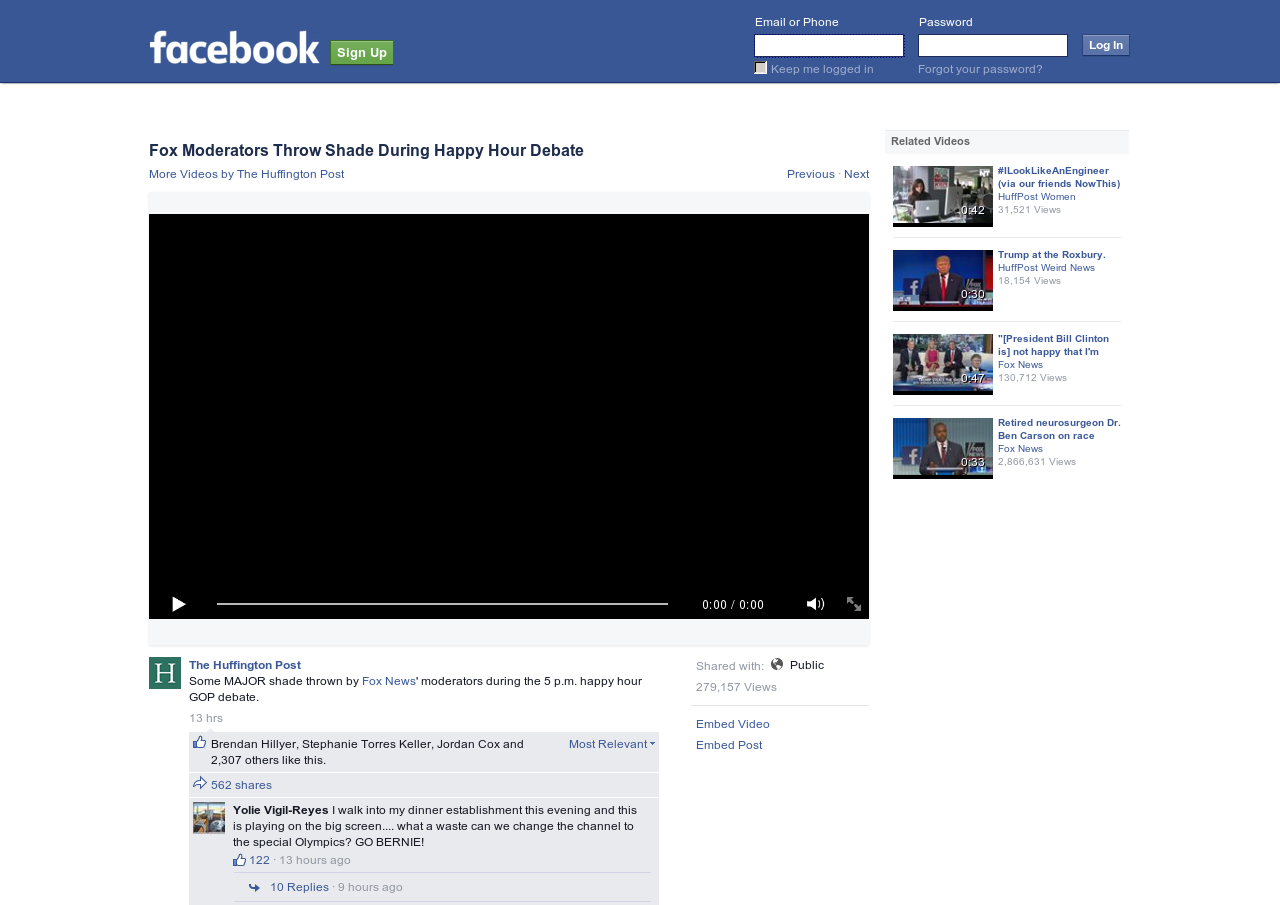Viewport: 1280px width, 905px height.
Task: Click the like thumb icon beside Brendan Hillyer
Action: pos(200,742)
